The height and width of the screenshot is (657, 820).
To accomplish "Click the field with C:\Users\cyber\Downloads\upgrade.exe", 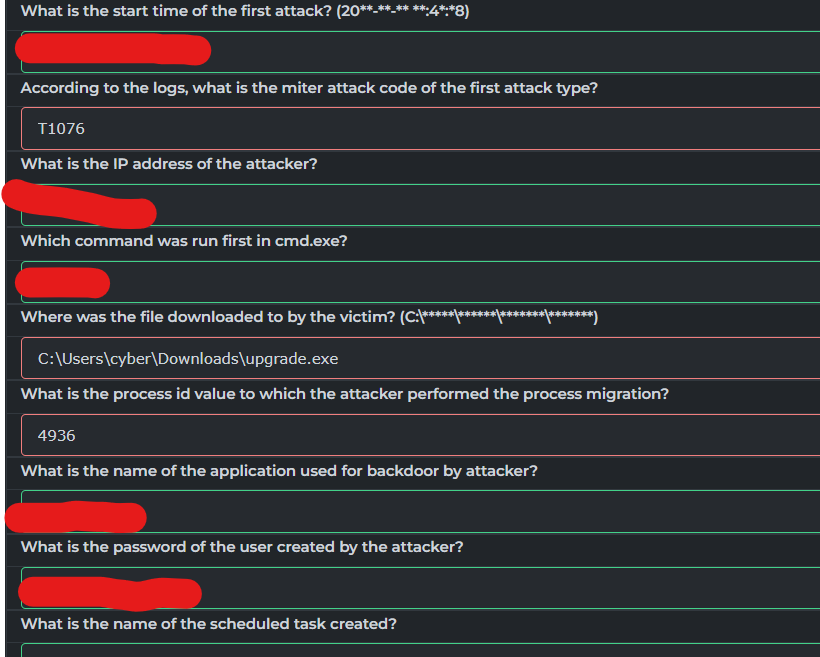I will (420, 358).
